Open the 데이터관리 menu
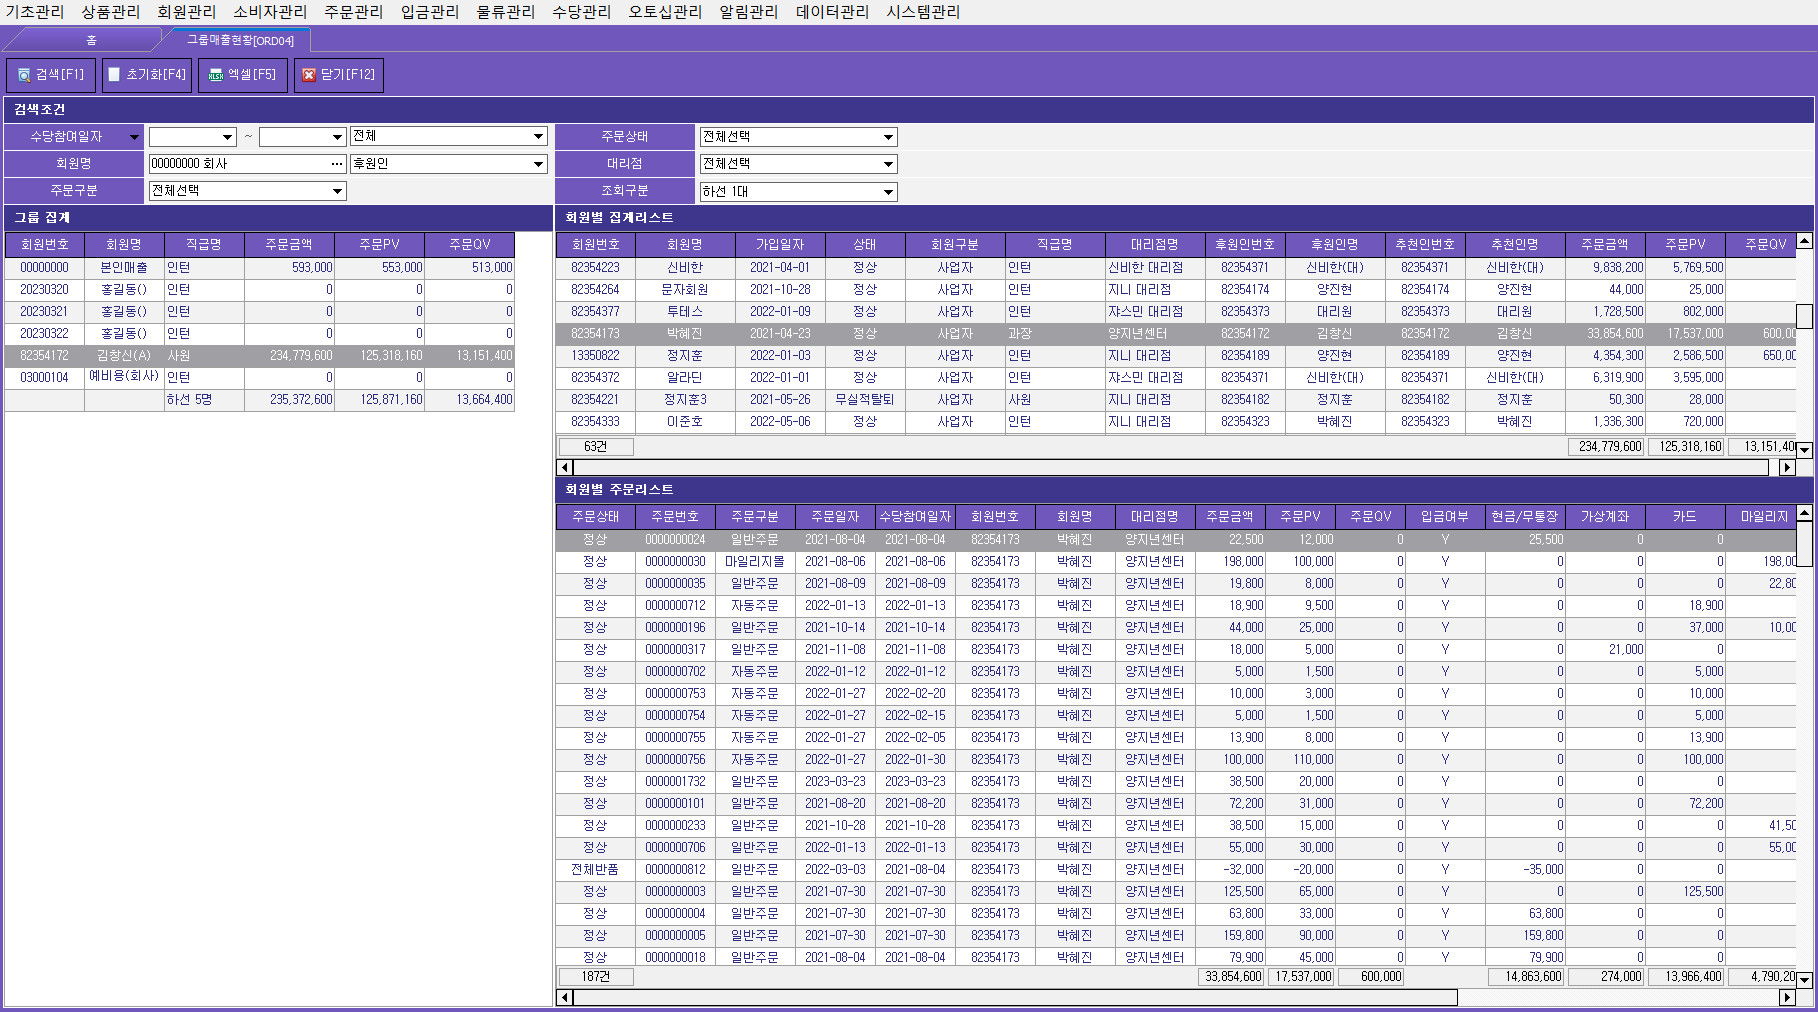This screenshot has height=1012, width=1818. point(832,12)
